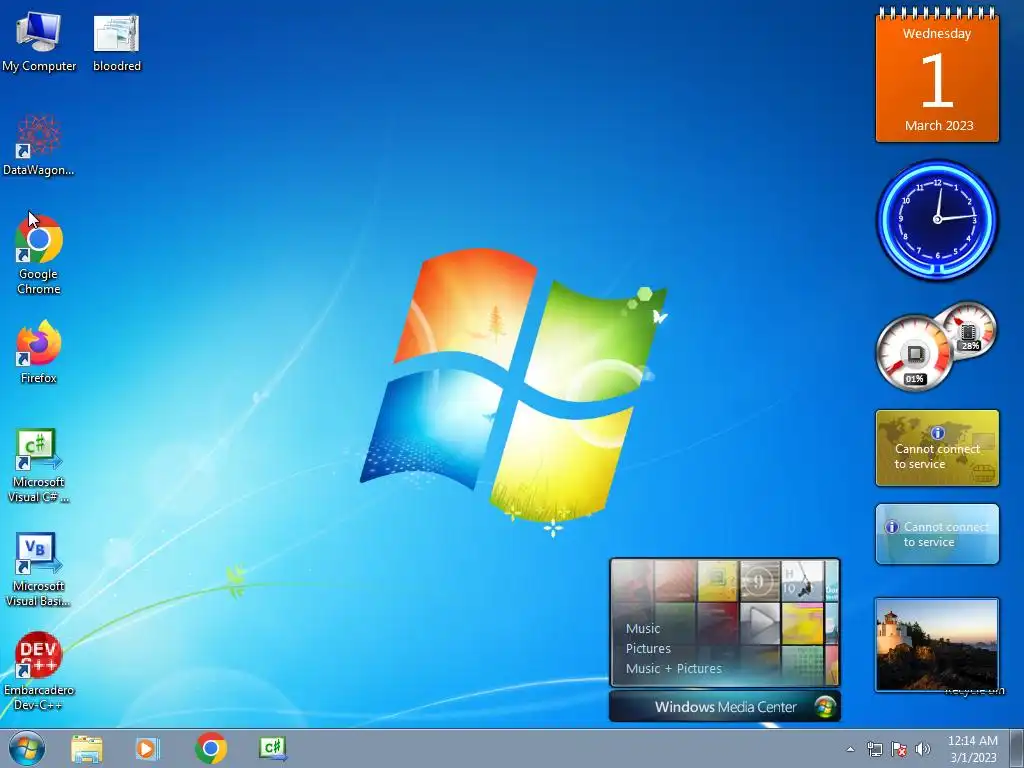Open the Windows Start menu orb
The height and width of the screenshot is (768, 1024).
coord(27,748)
